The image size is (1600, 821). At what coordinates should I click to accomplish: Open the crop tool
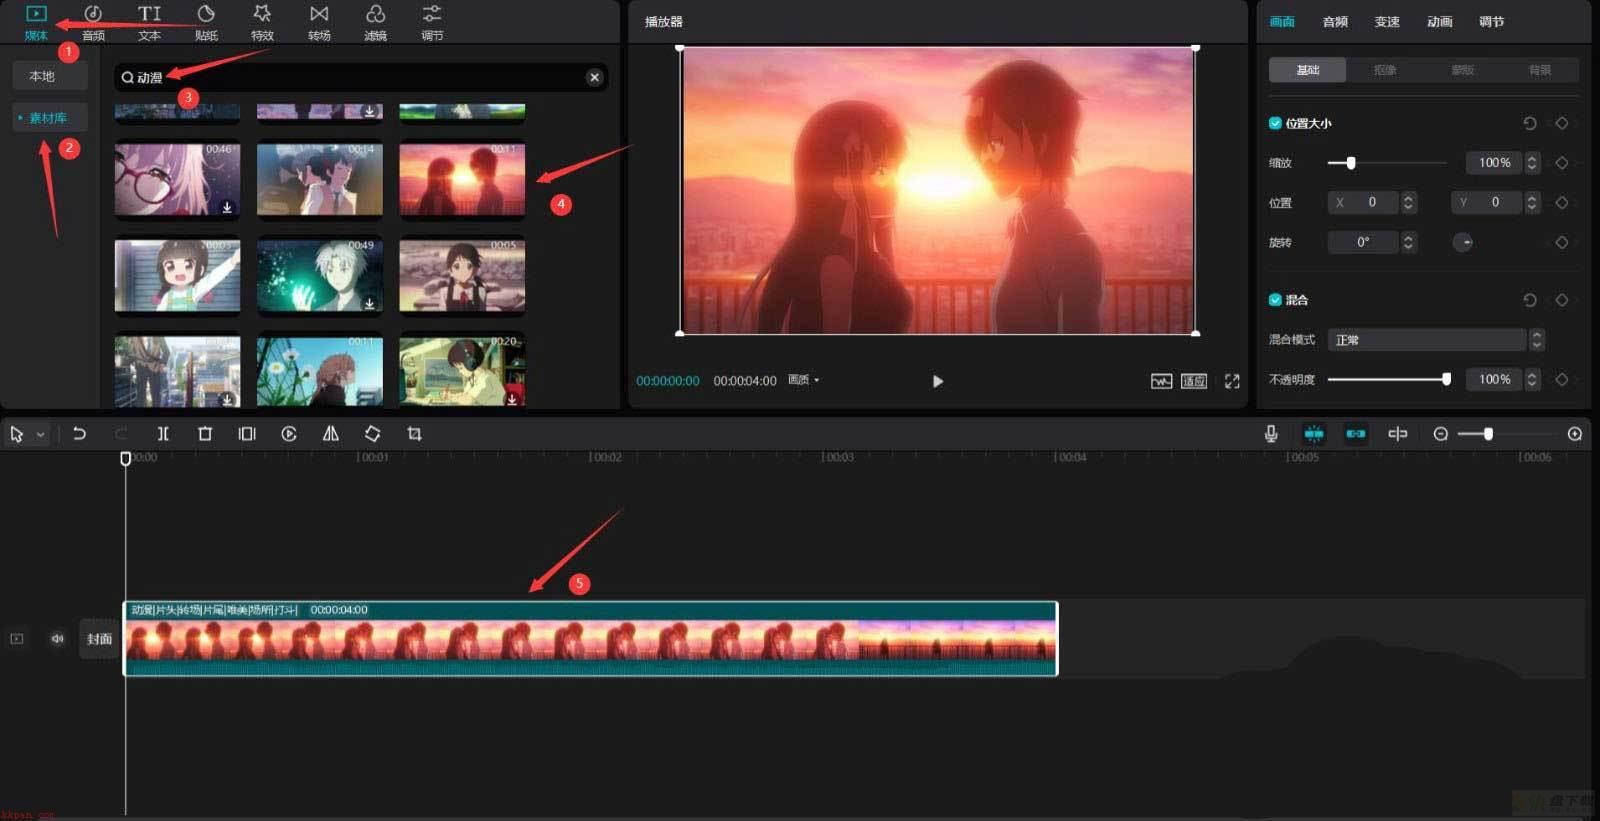pyautogui.click(x=414, y=434)
